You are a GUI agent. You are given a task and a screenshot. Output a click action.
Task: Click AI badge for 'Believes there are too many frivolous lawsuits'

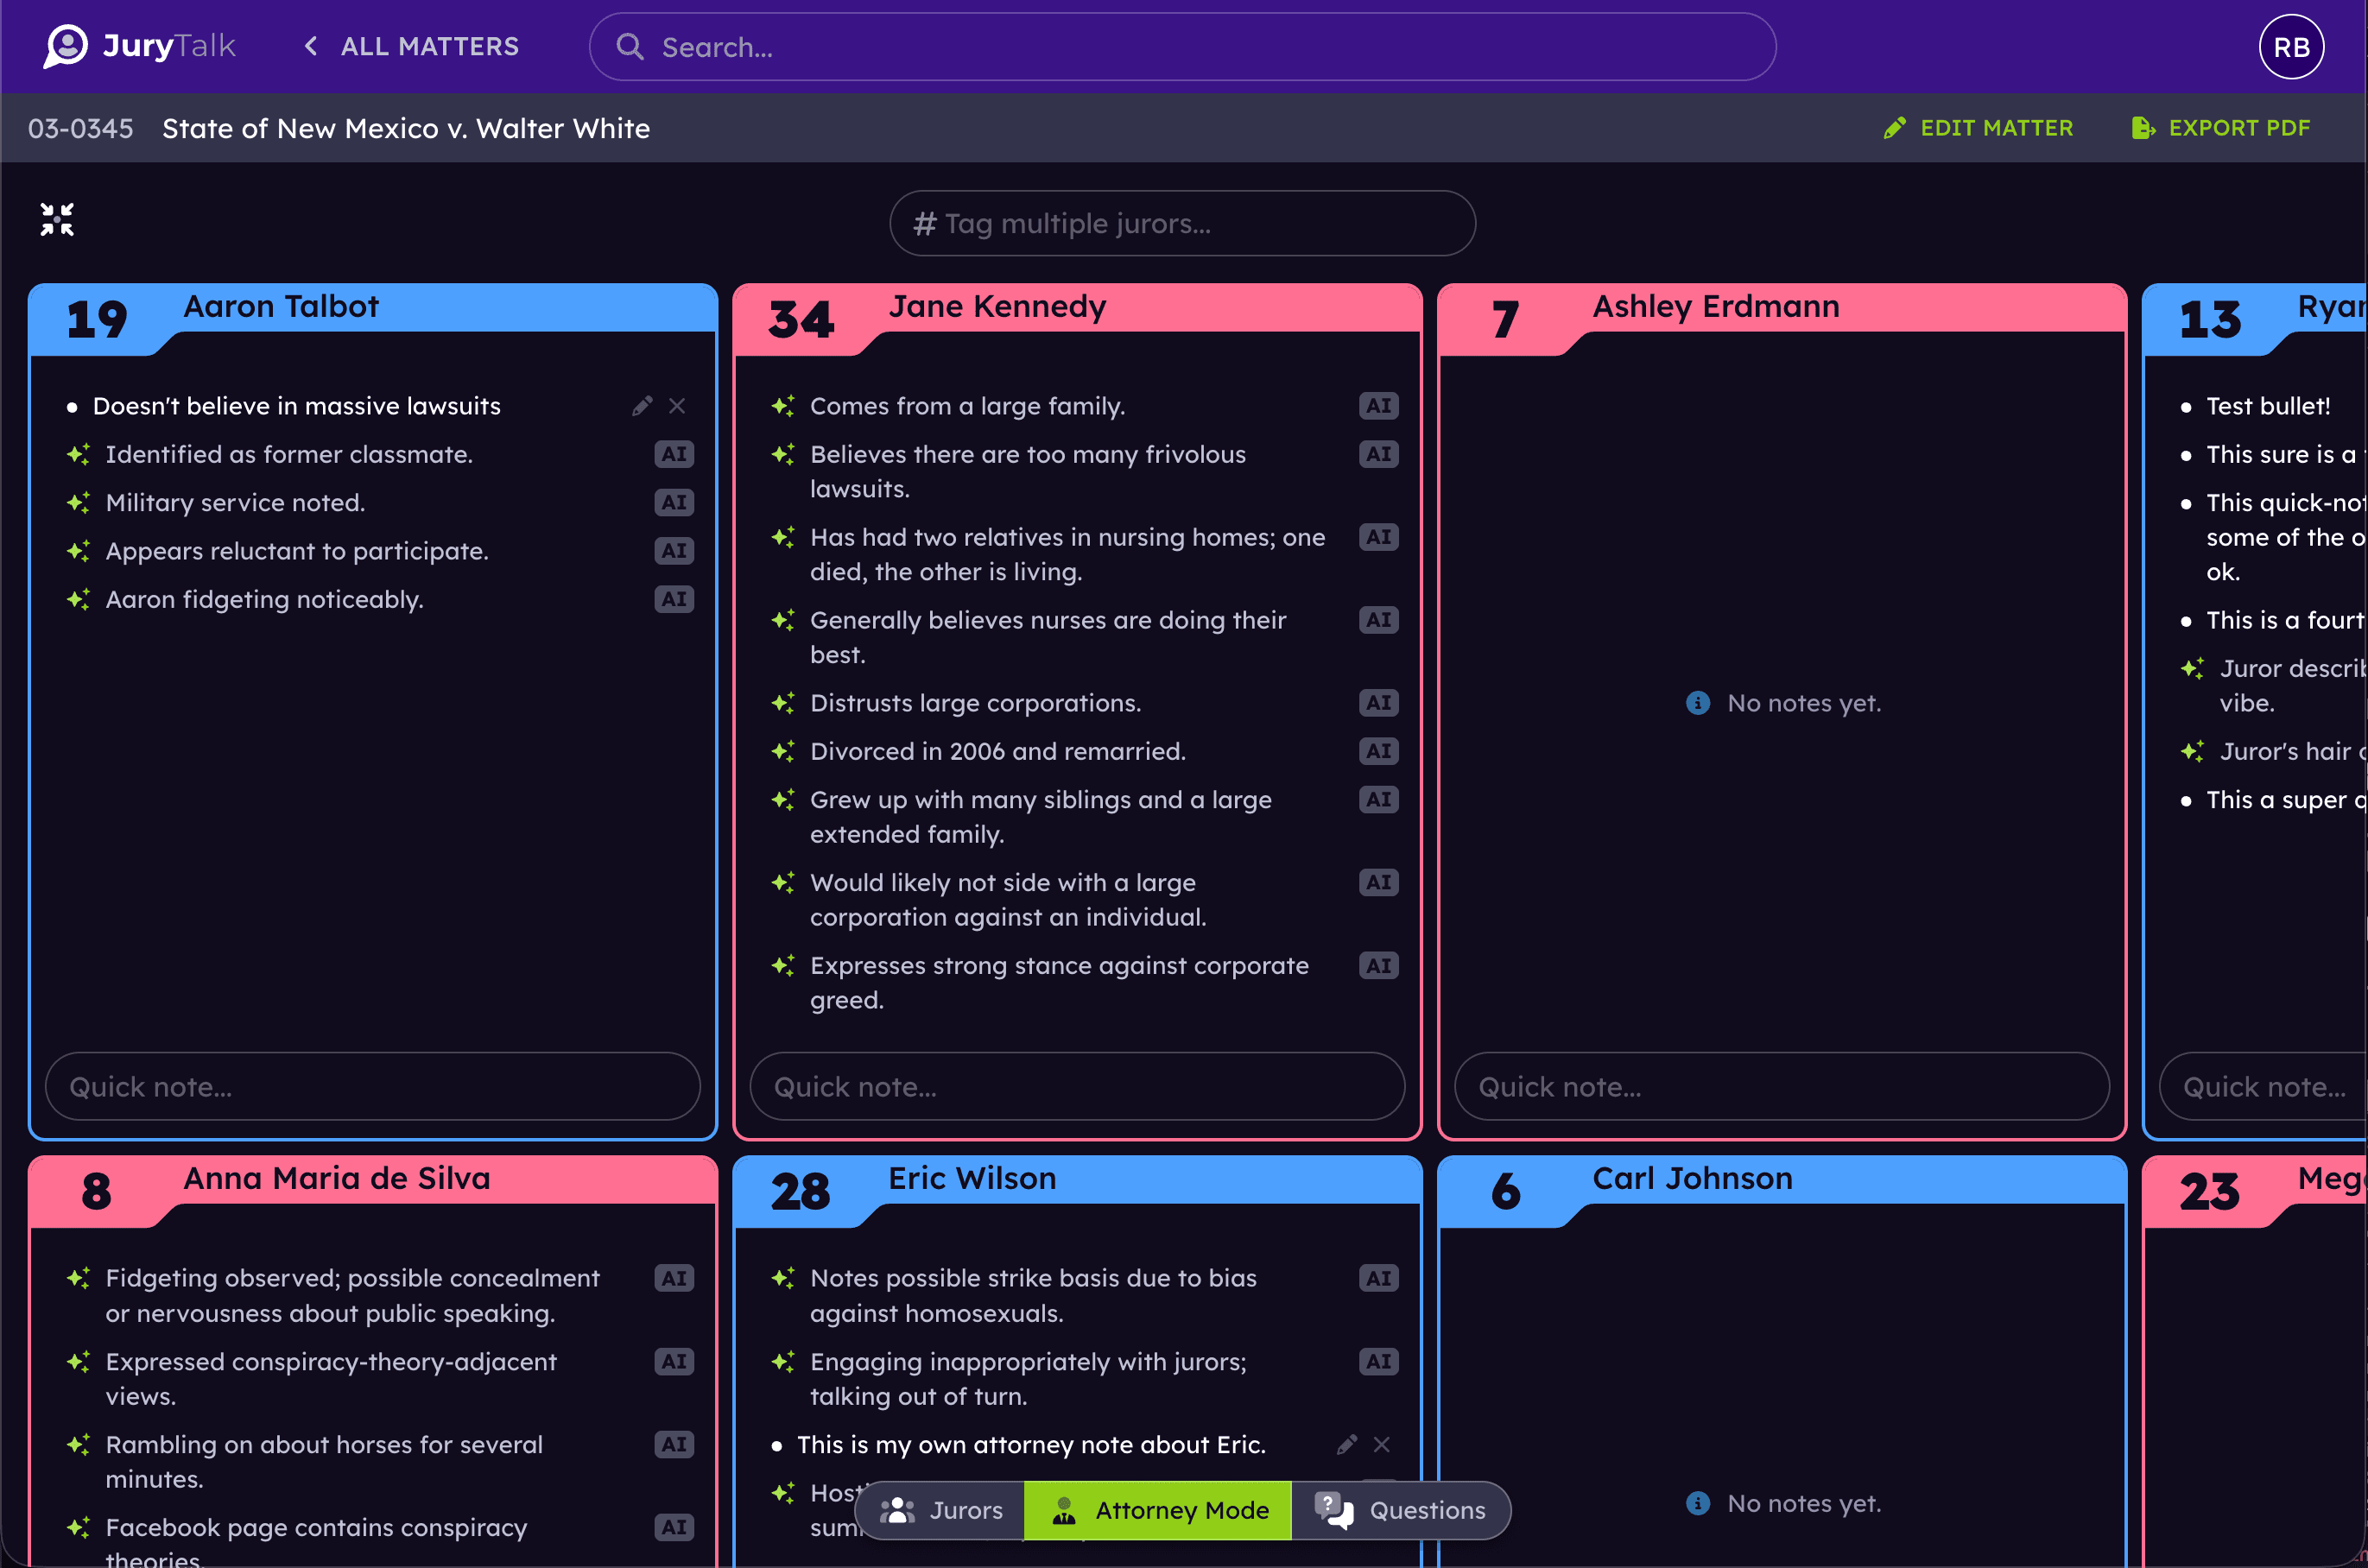tap(1378, 454)
